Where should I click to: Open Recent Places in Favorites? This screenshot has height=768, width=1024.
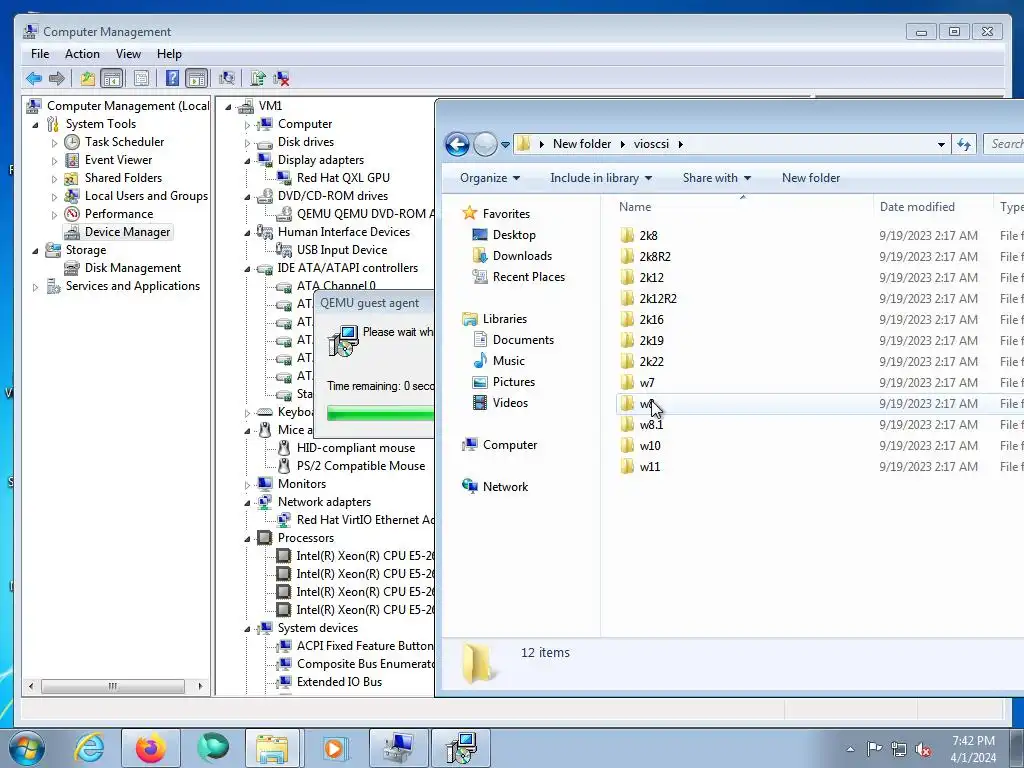(528, 277)
